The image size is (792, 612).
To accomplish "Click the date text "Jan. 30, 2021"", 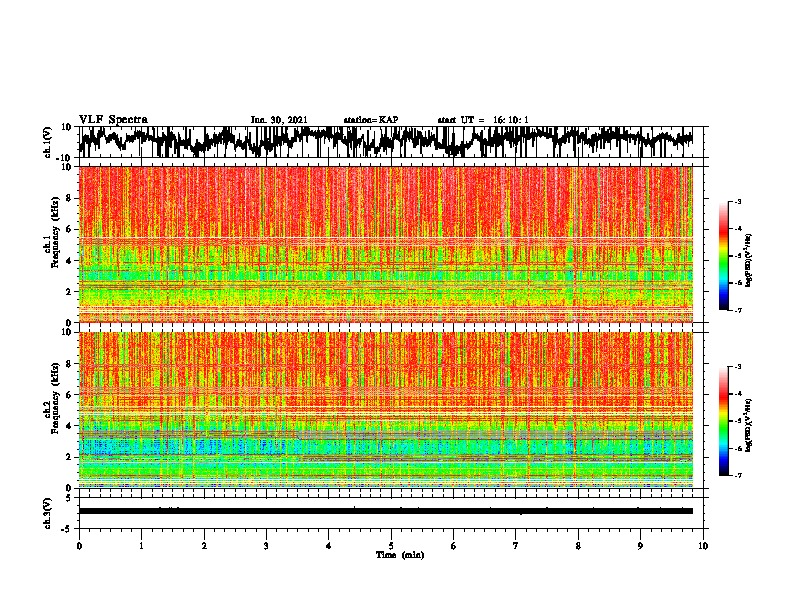I will click(279, 120).
